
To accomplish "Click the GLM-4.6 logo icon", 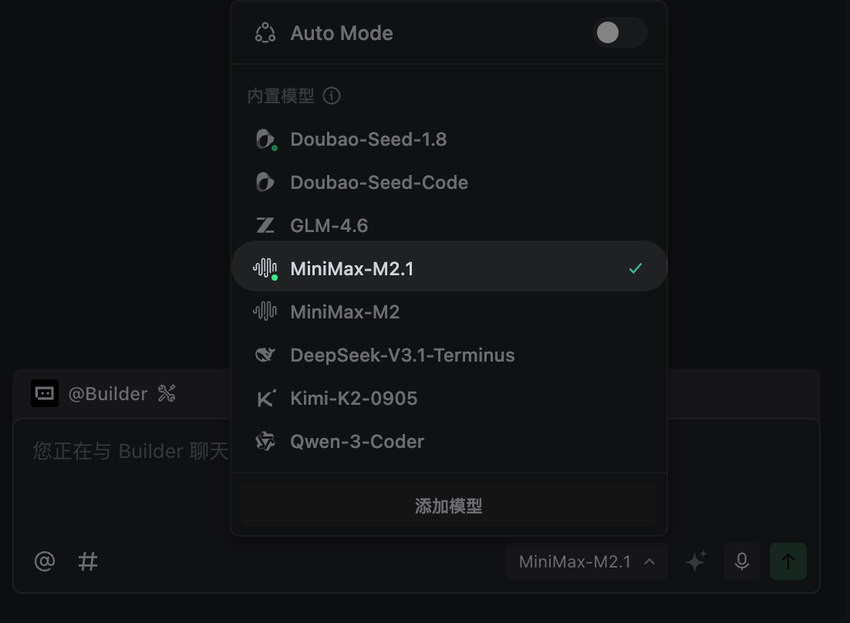I will [x=265, y=225].
